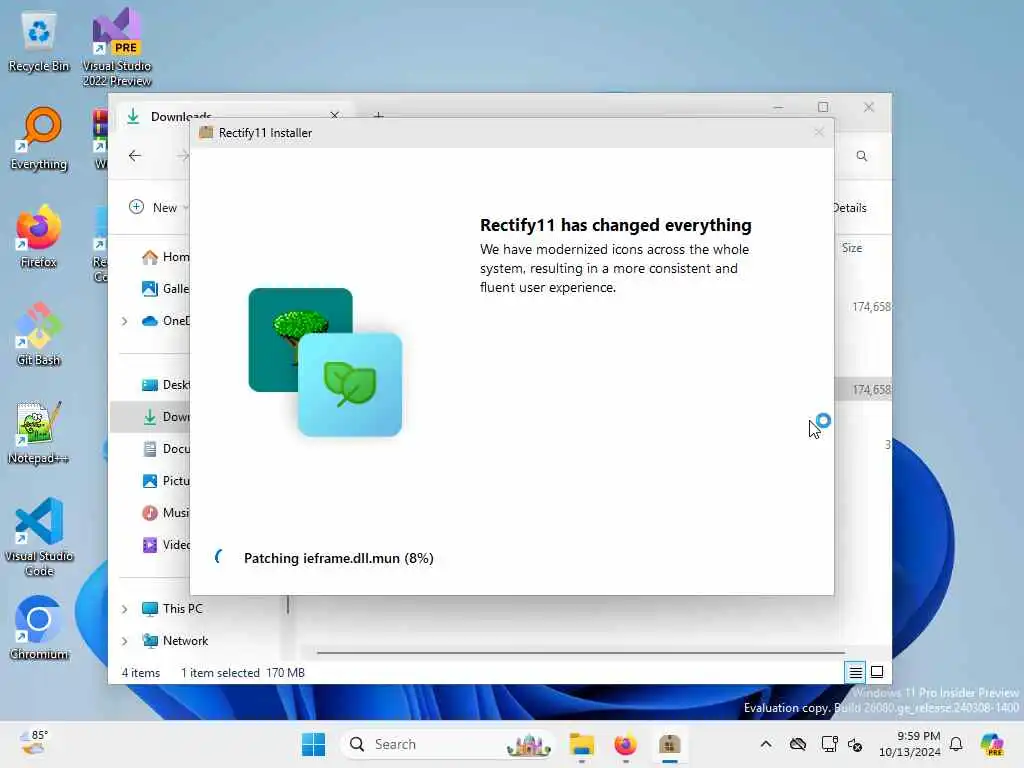The image size is (1024, 768).
Task: Click the tree and leaf icon illustration
Action: click(x=325, y=362)
